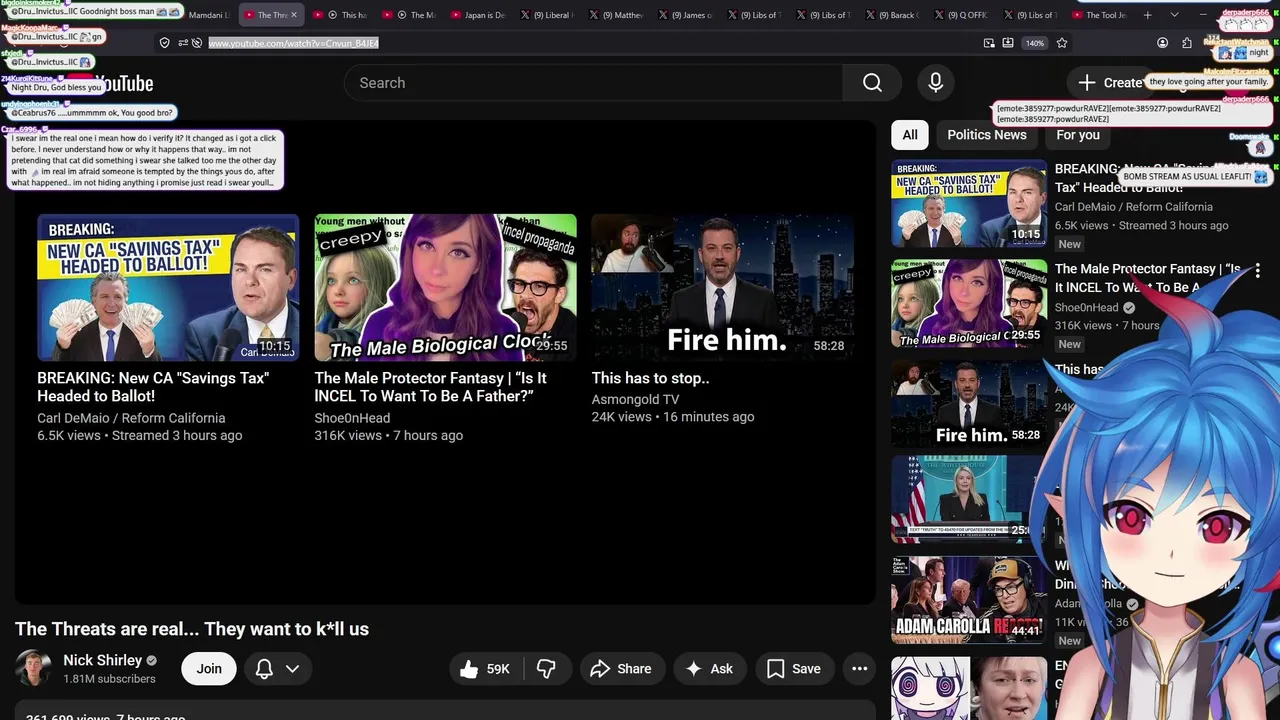Image resolution: width=1280 pixels, height=720 pixels.
Task: Click the video title 'The Threats are real...'
Action: tap(192, 629)
